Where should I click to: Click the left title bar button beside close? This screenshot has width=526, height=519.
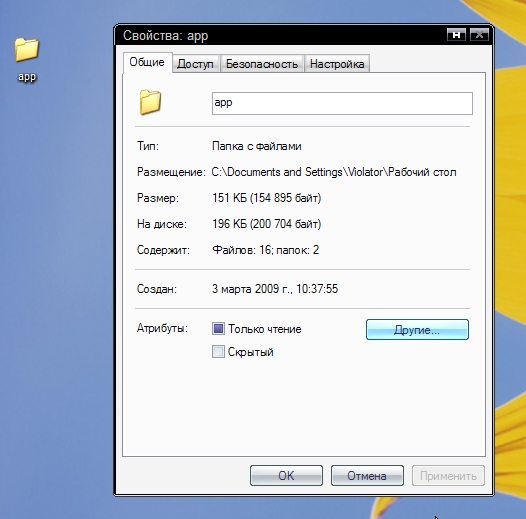pos(456,35)
